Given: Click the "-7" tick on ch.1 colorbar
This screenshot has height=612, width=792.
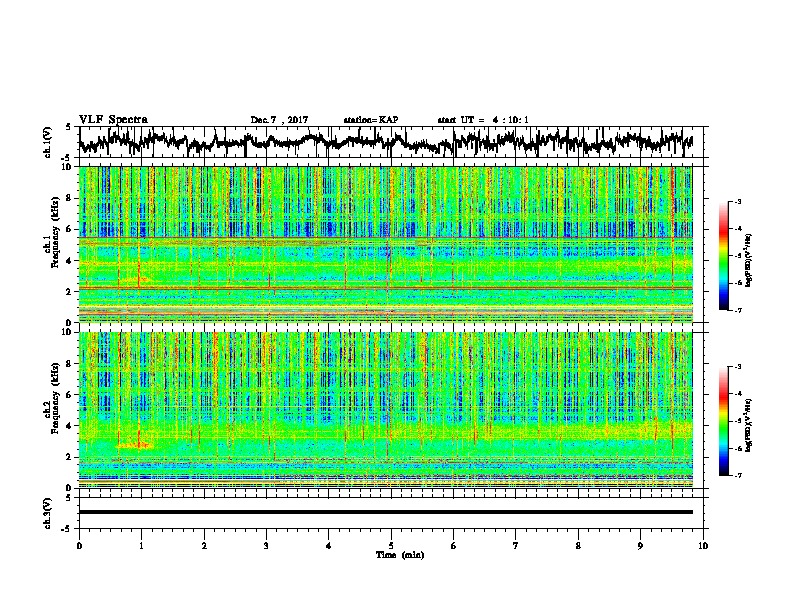Looking at the screenshot, I should coord(738,310).
